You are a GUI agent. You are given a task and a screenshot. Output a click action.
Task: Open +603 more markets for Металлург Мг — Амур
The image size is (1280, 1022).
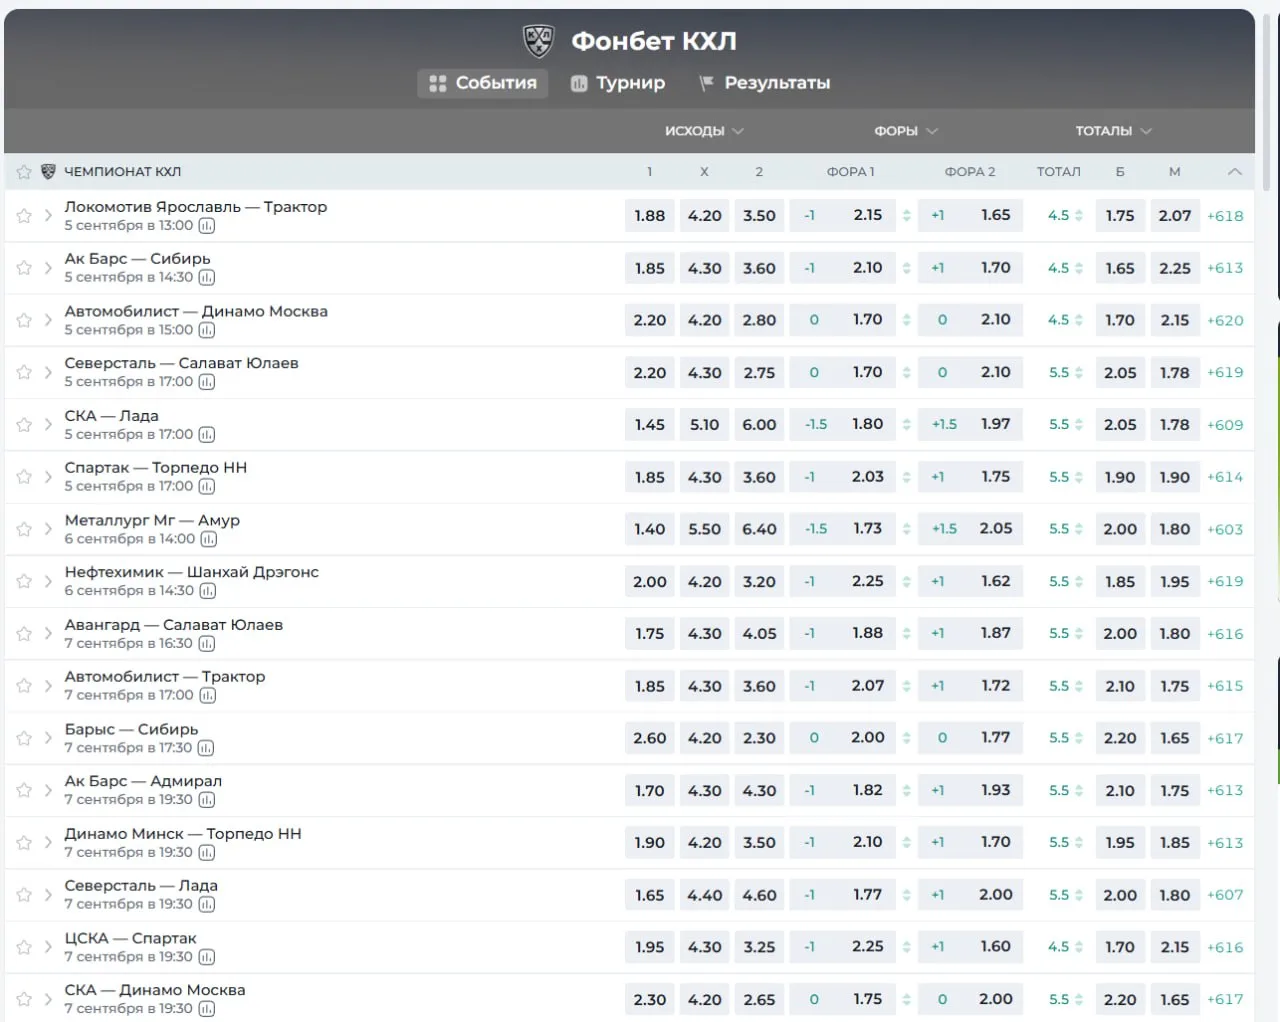1225,529
